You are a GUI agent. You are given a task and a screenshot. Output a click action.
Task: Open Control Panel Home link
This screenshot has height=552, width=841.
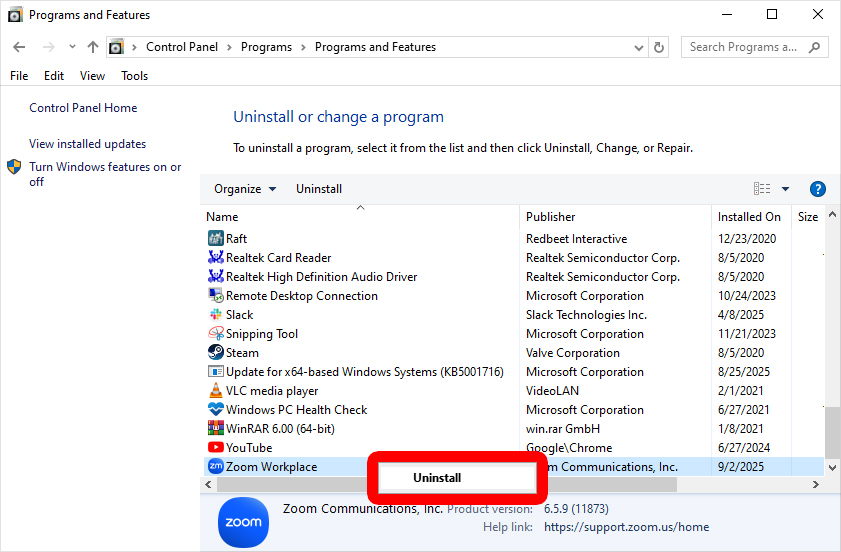pos(83,108)
